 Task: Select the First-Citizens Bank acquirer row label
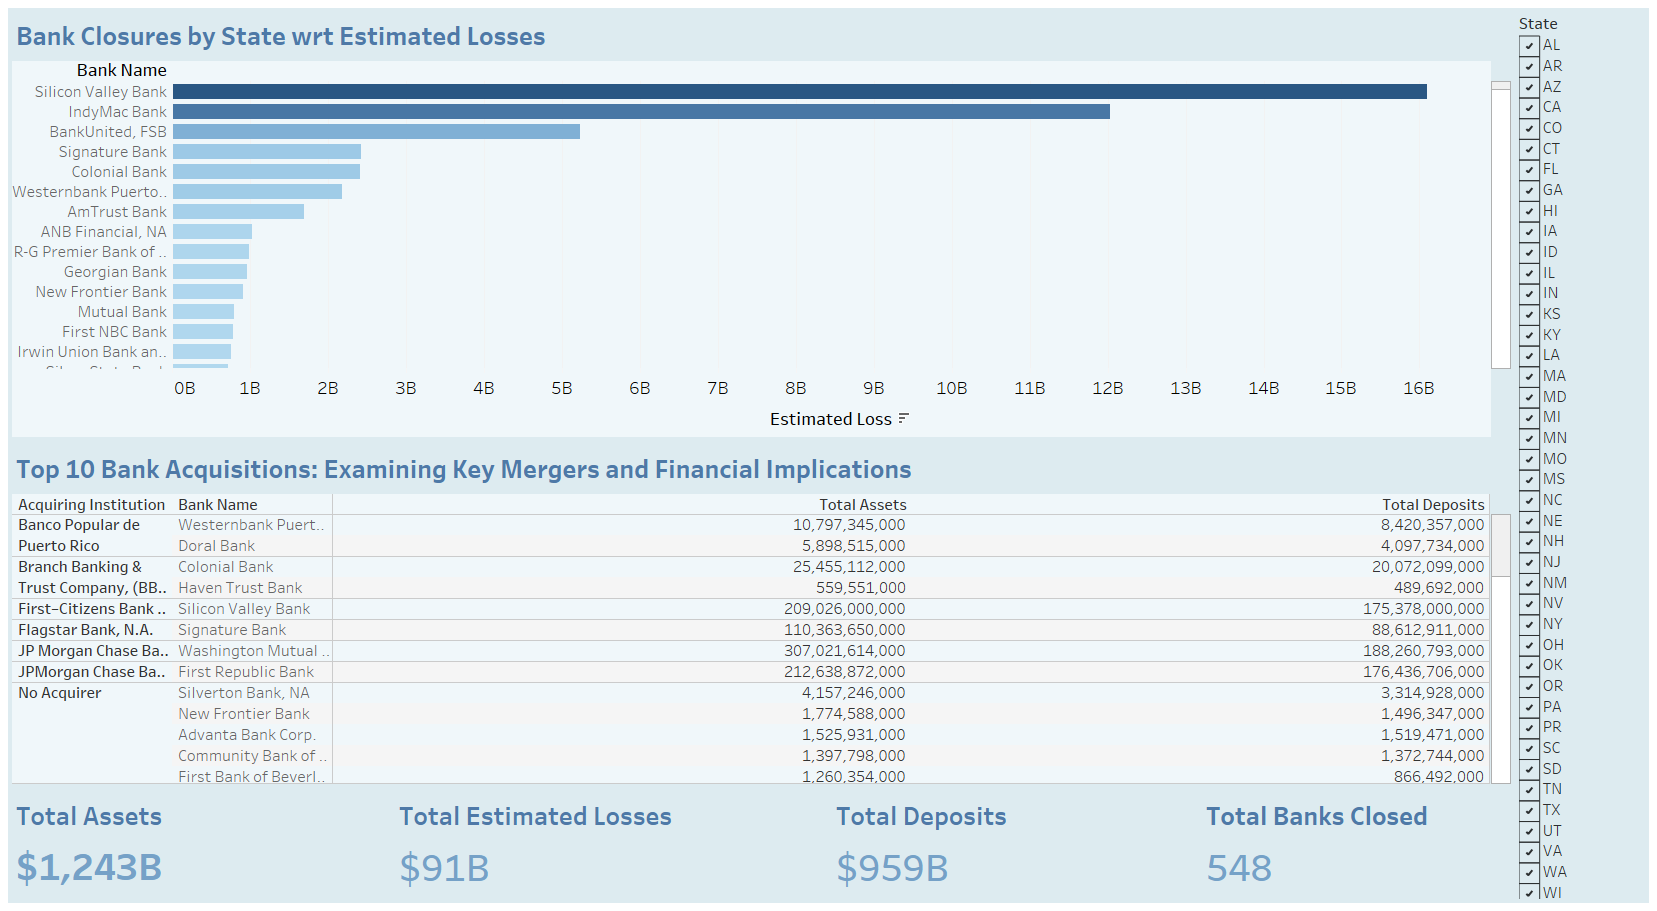(92, 609)
